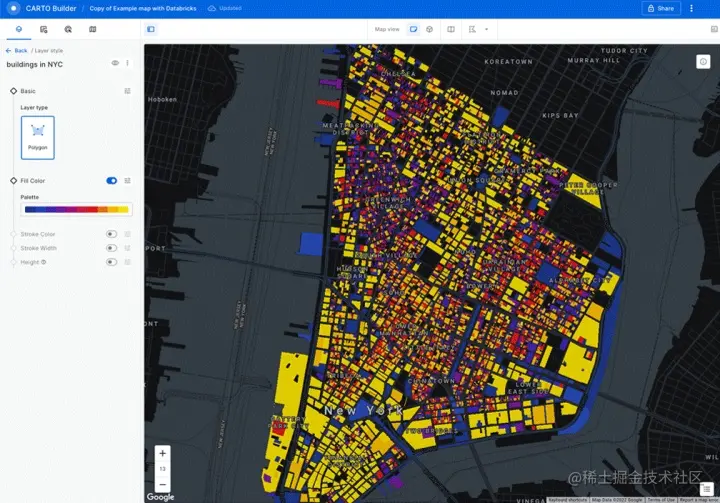Open the Layers tab icon in sidebar
720x503 pixels.
tap(19, 29)
